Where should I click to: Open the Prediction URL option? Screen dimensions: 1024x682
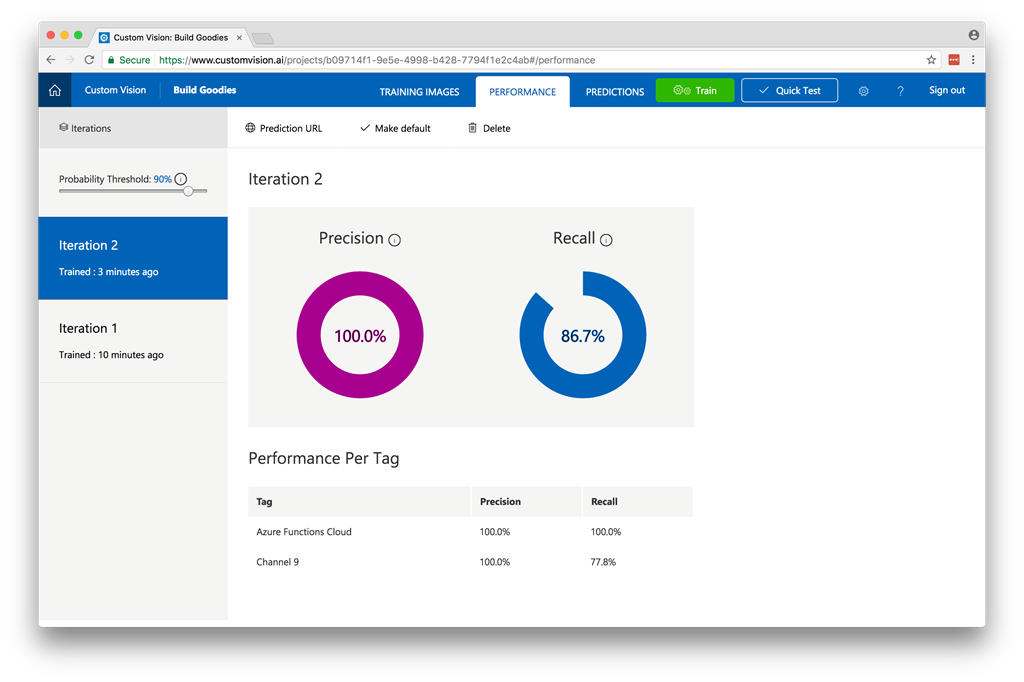coord(284,128)
